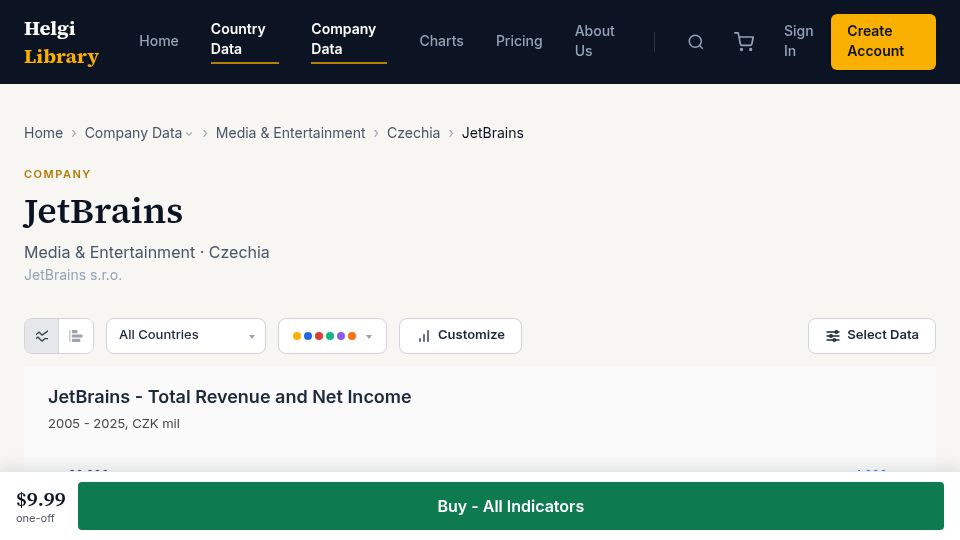Image resolution: width=960 pixels, height=540 pixels.
Task: Open About Us page
Action: tap(594, 41)
